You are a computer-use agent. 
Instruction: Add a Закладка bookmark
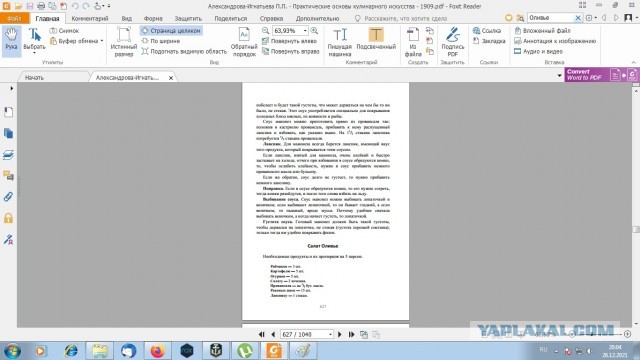[489, 41]
